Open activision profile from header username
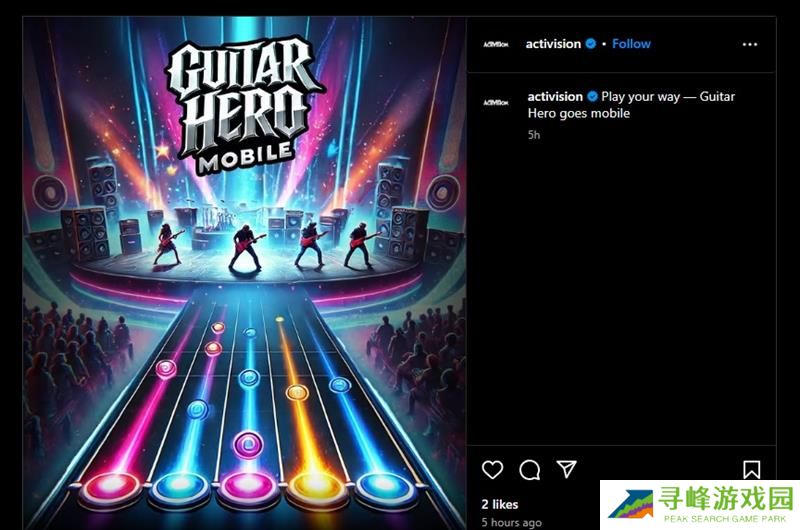 (x=553, y=44)
